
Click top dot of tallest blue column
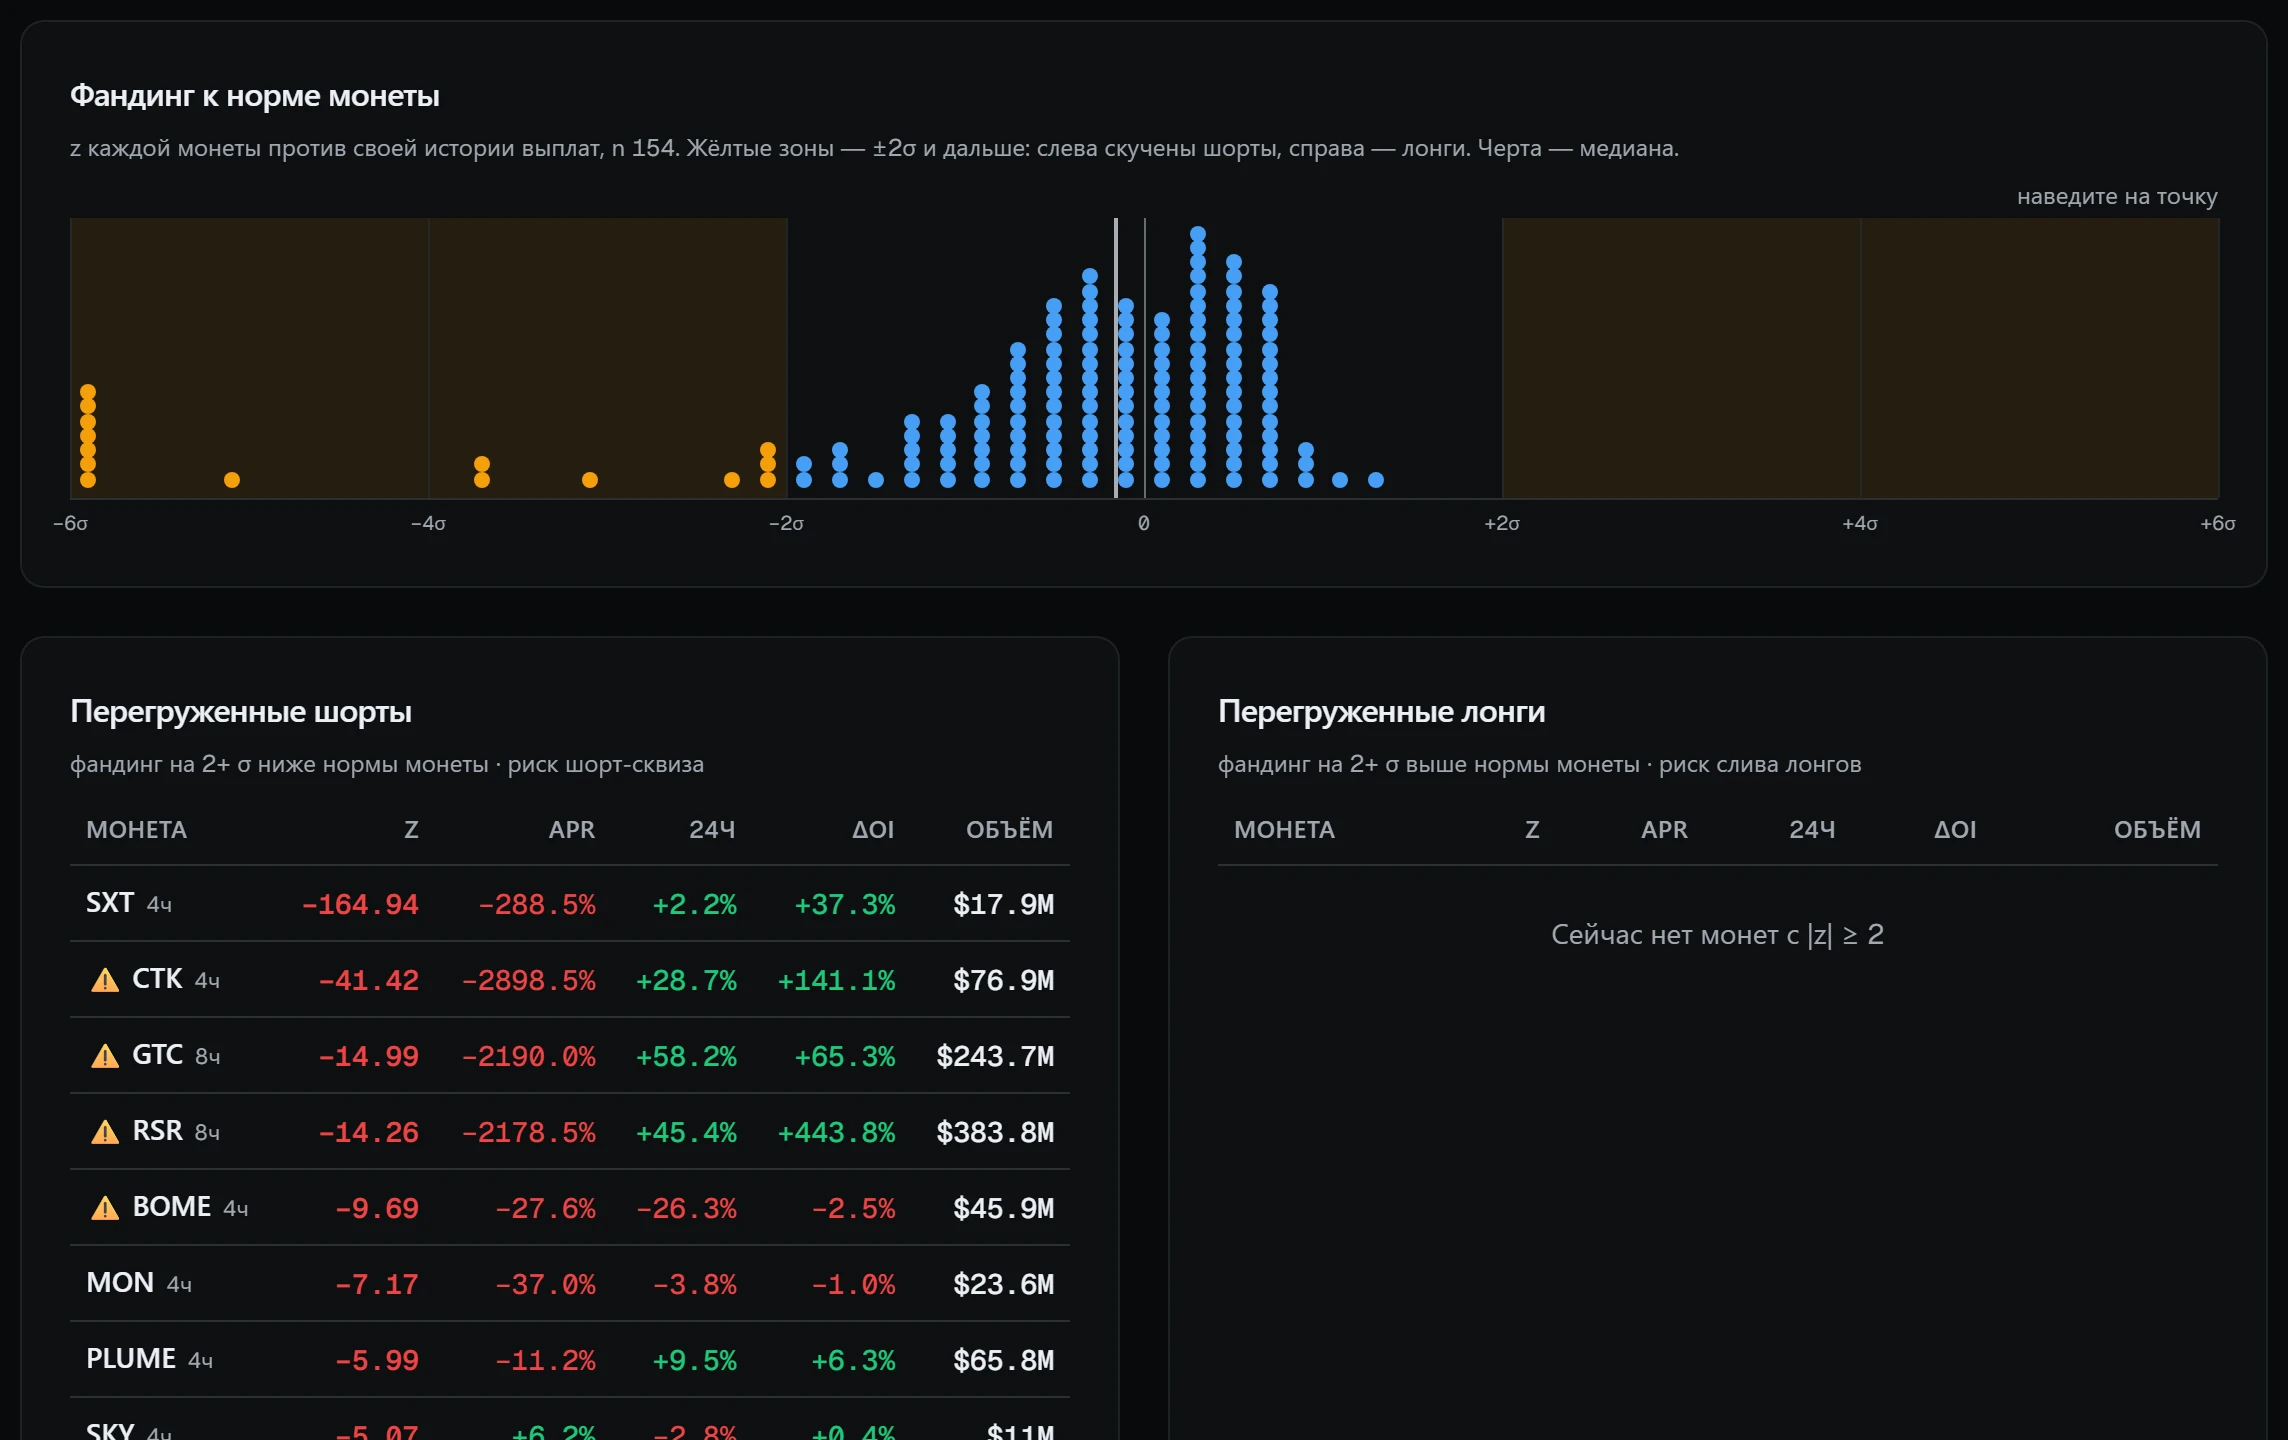tap(1198, 234)
